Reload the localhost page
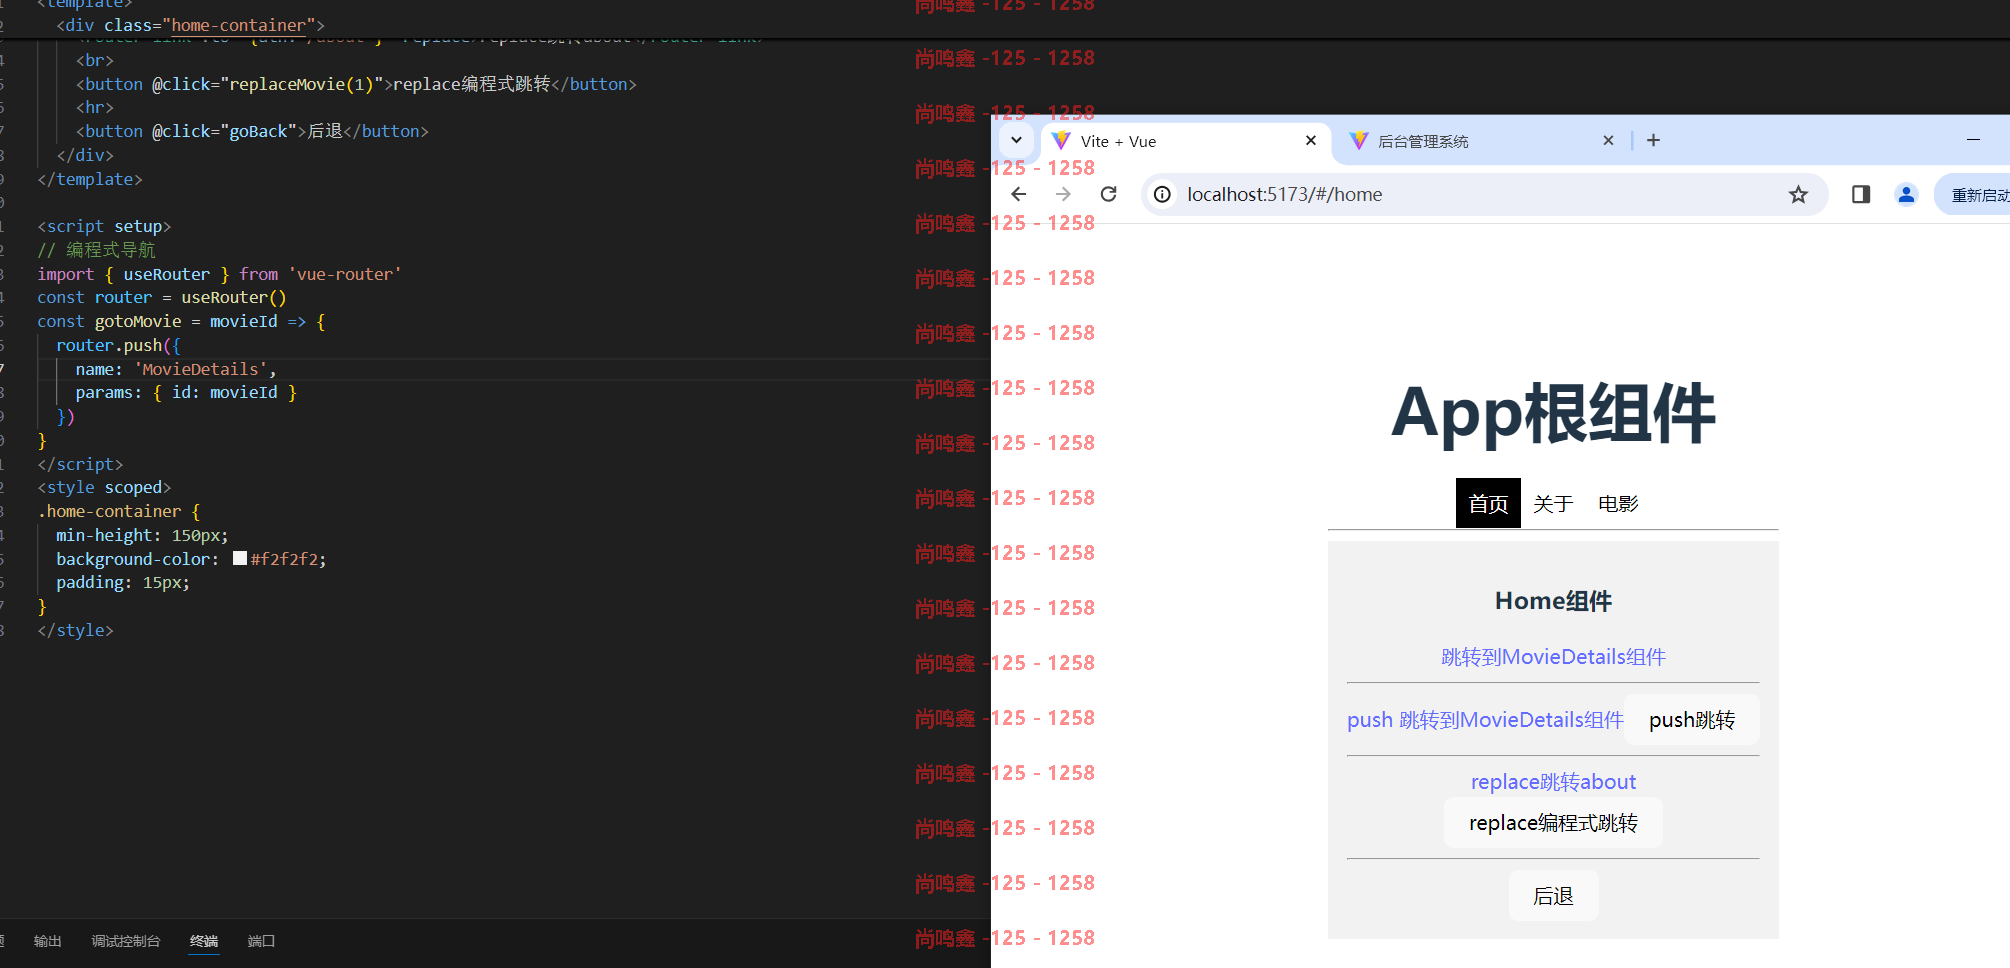 [1108, 194]
